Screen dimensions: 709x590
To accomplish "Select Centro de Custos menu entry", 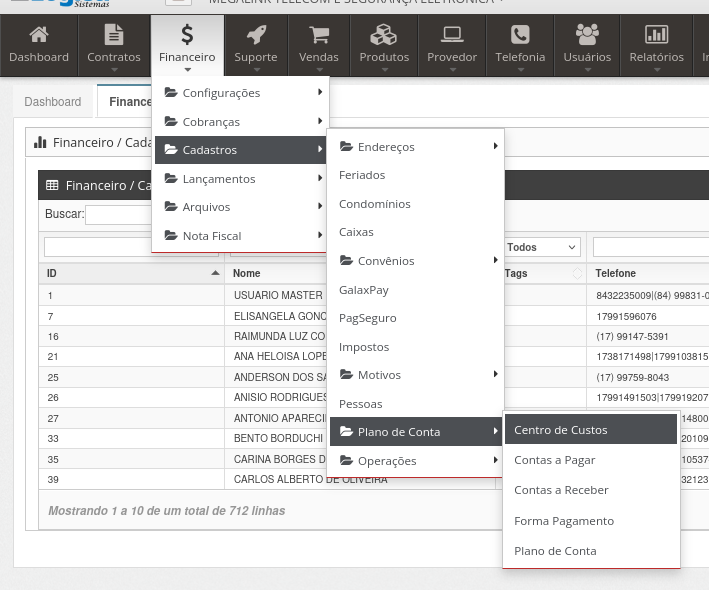I will [591, 430].
